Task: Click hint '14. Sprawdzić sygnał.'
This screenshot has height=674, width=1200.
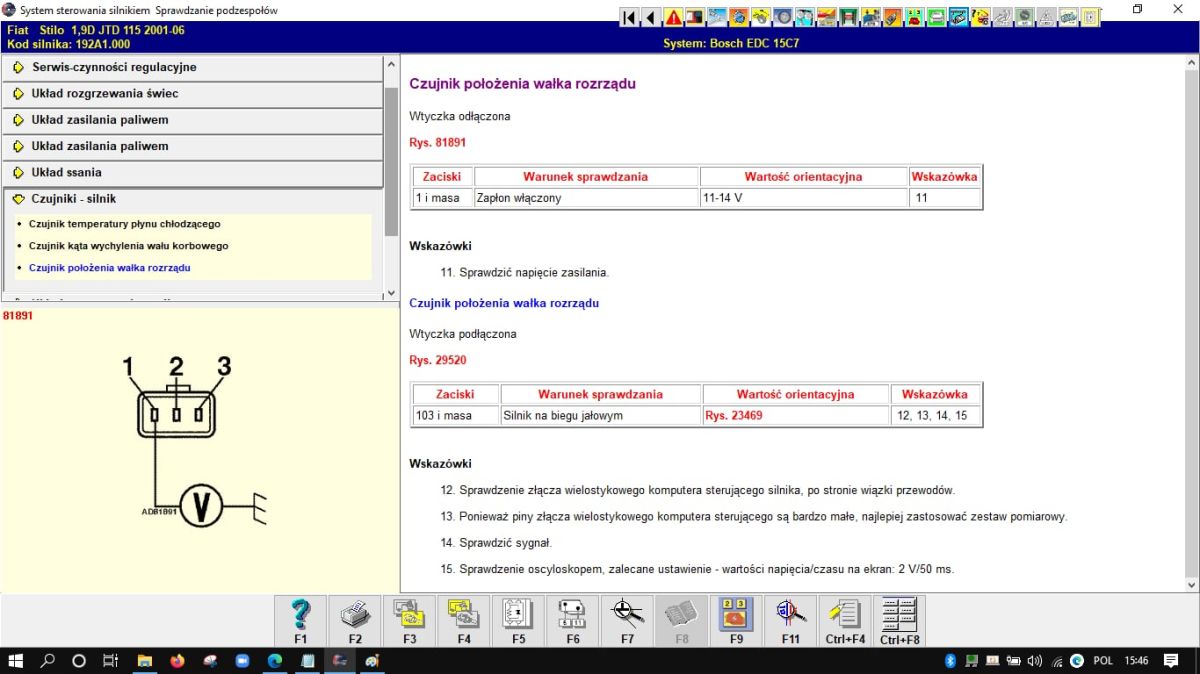Action: click(496, 543)
